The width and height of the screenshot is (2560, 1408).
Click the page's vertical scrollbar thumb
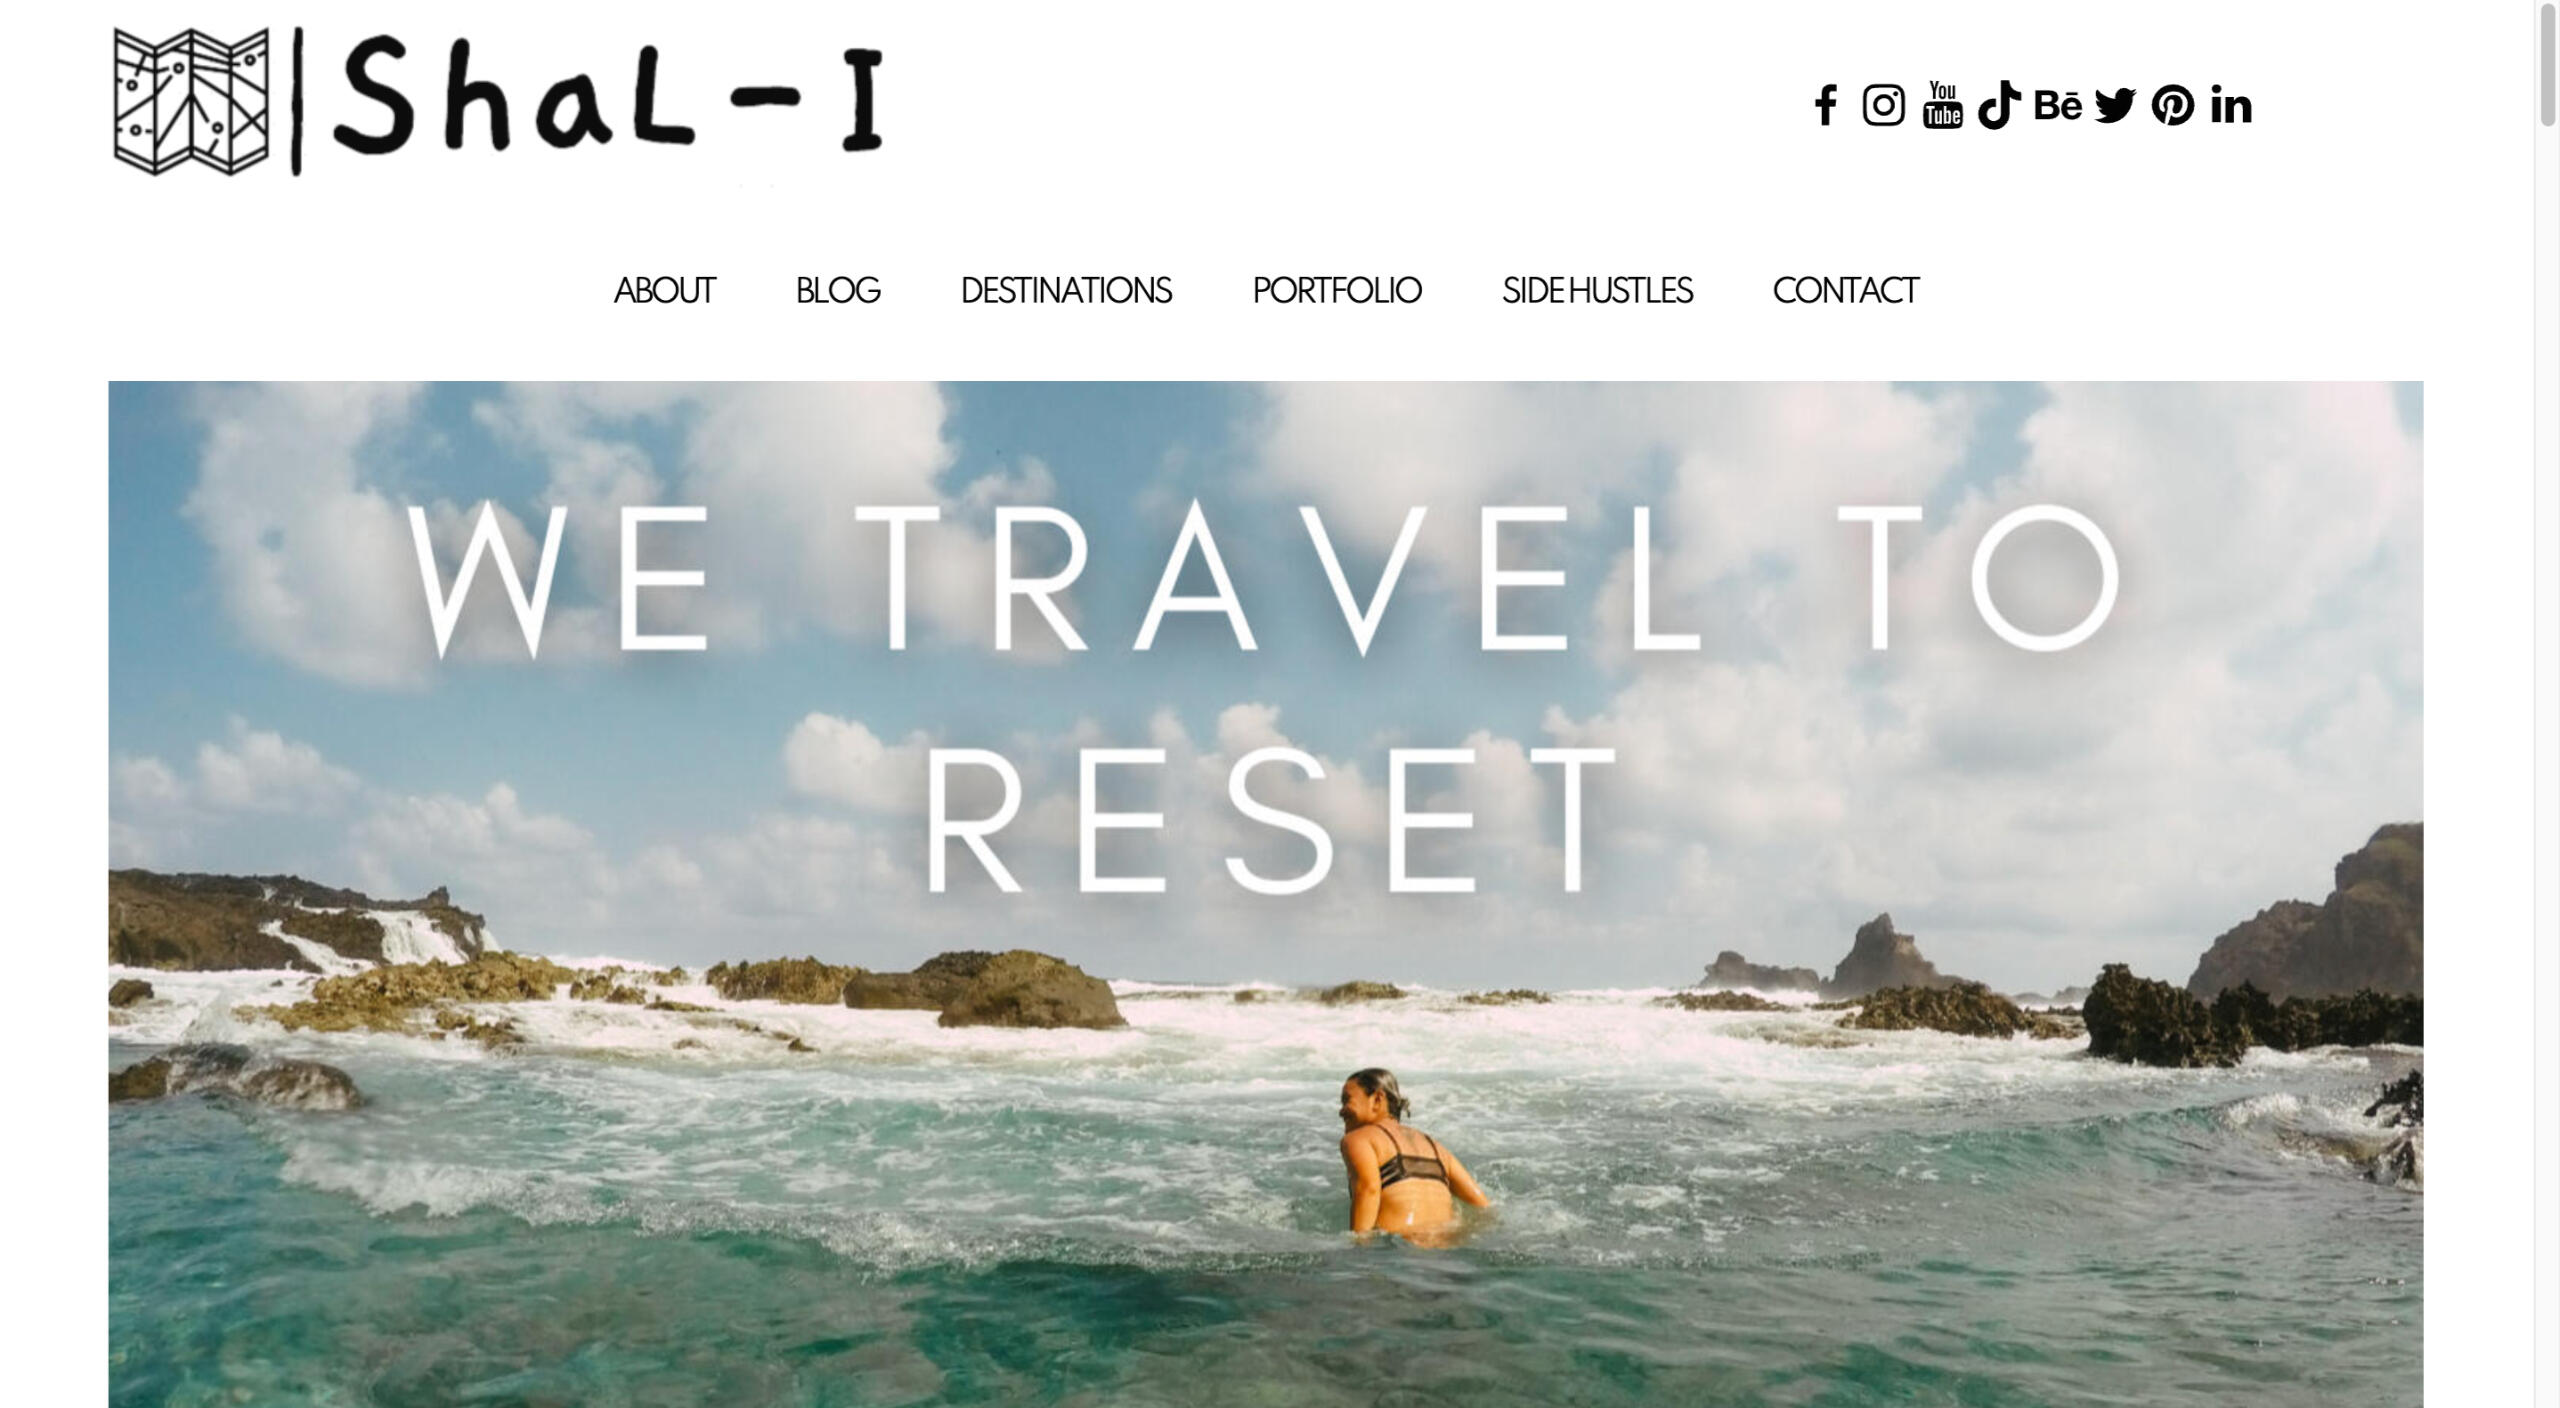[2548, 78]
